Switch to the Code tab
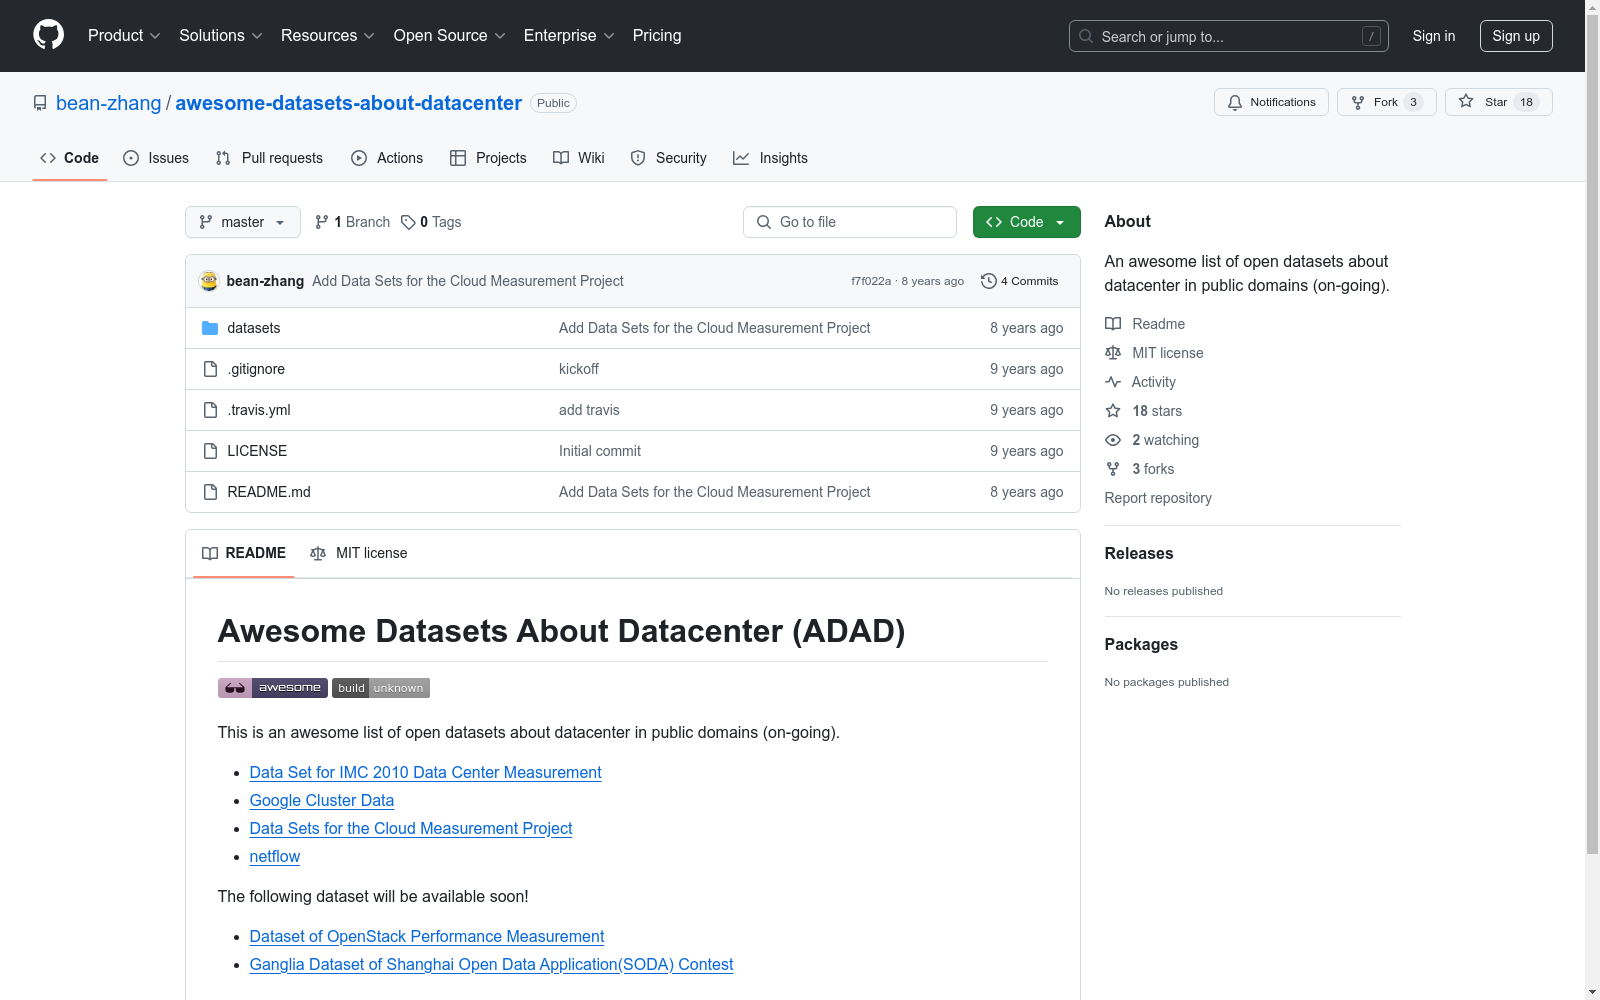Viewport: 1600px width, 1000px height. tap(70, 158)
